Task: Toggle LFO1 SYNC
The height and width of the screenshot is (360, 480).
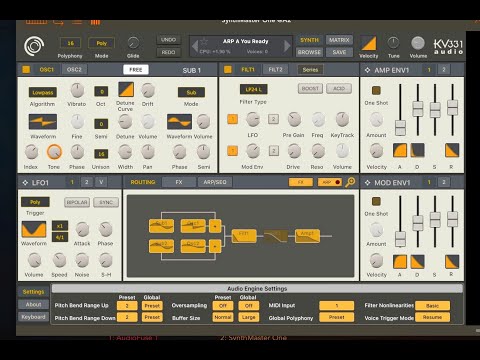Action: (106, 202)
